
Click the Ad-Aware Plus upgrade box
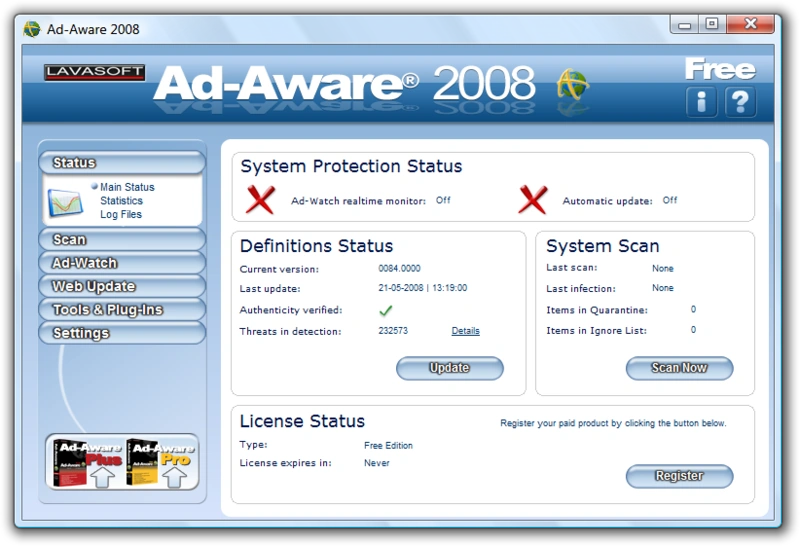(88, 462)
